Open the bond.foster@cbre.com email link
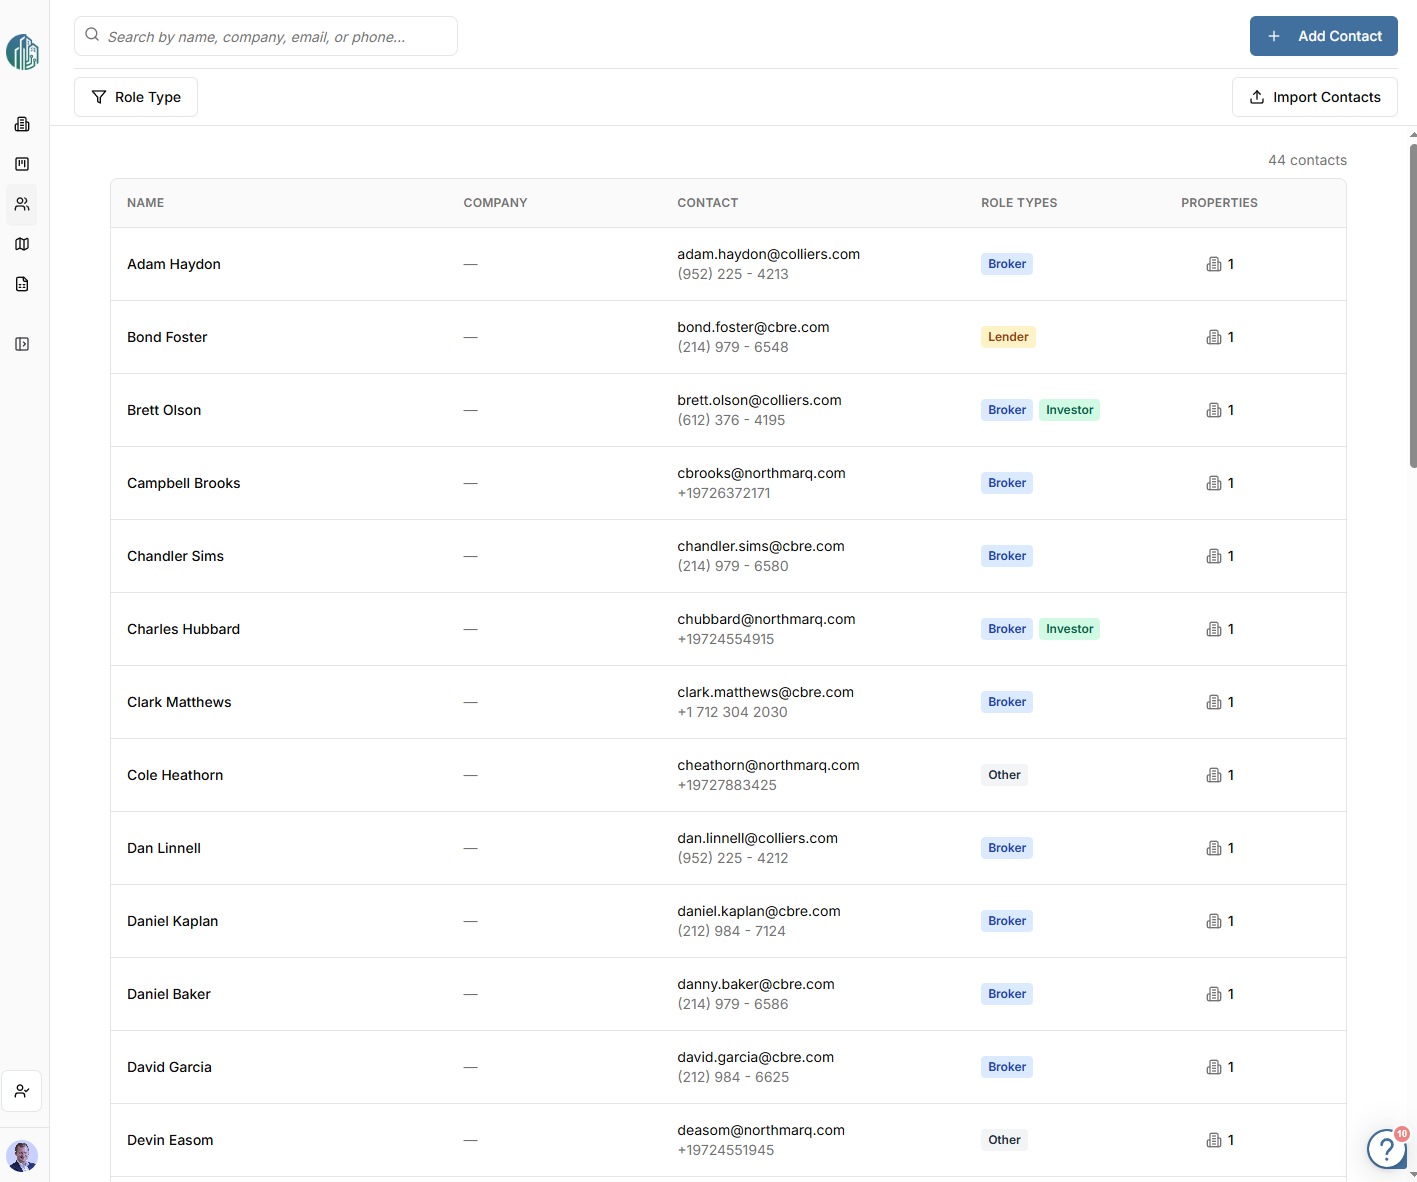1417x1182 pixels. click(753, 327)
